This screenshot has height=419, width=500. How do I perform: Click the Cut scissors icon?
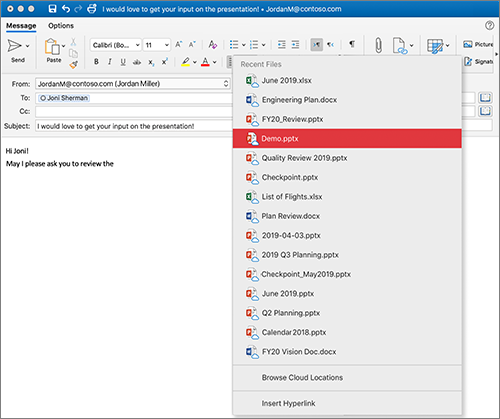pos(73,42)
